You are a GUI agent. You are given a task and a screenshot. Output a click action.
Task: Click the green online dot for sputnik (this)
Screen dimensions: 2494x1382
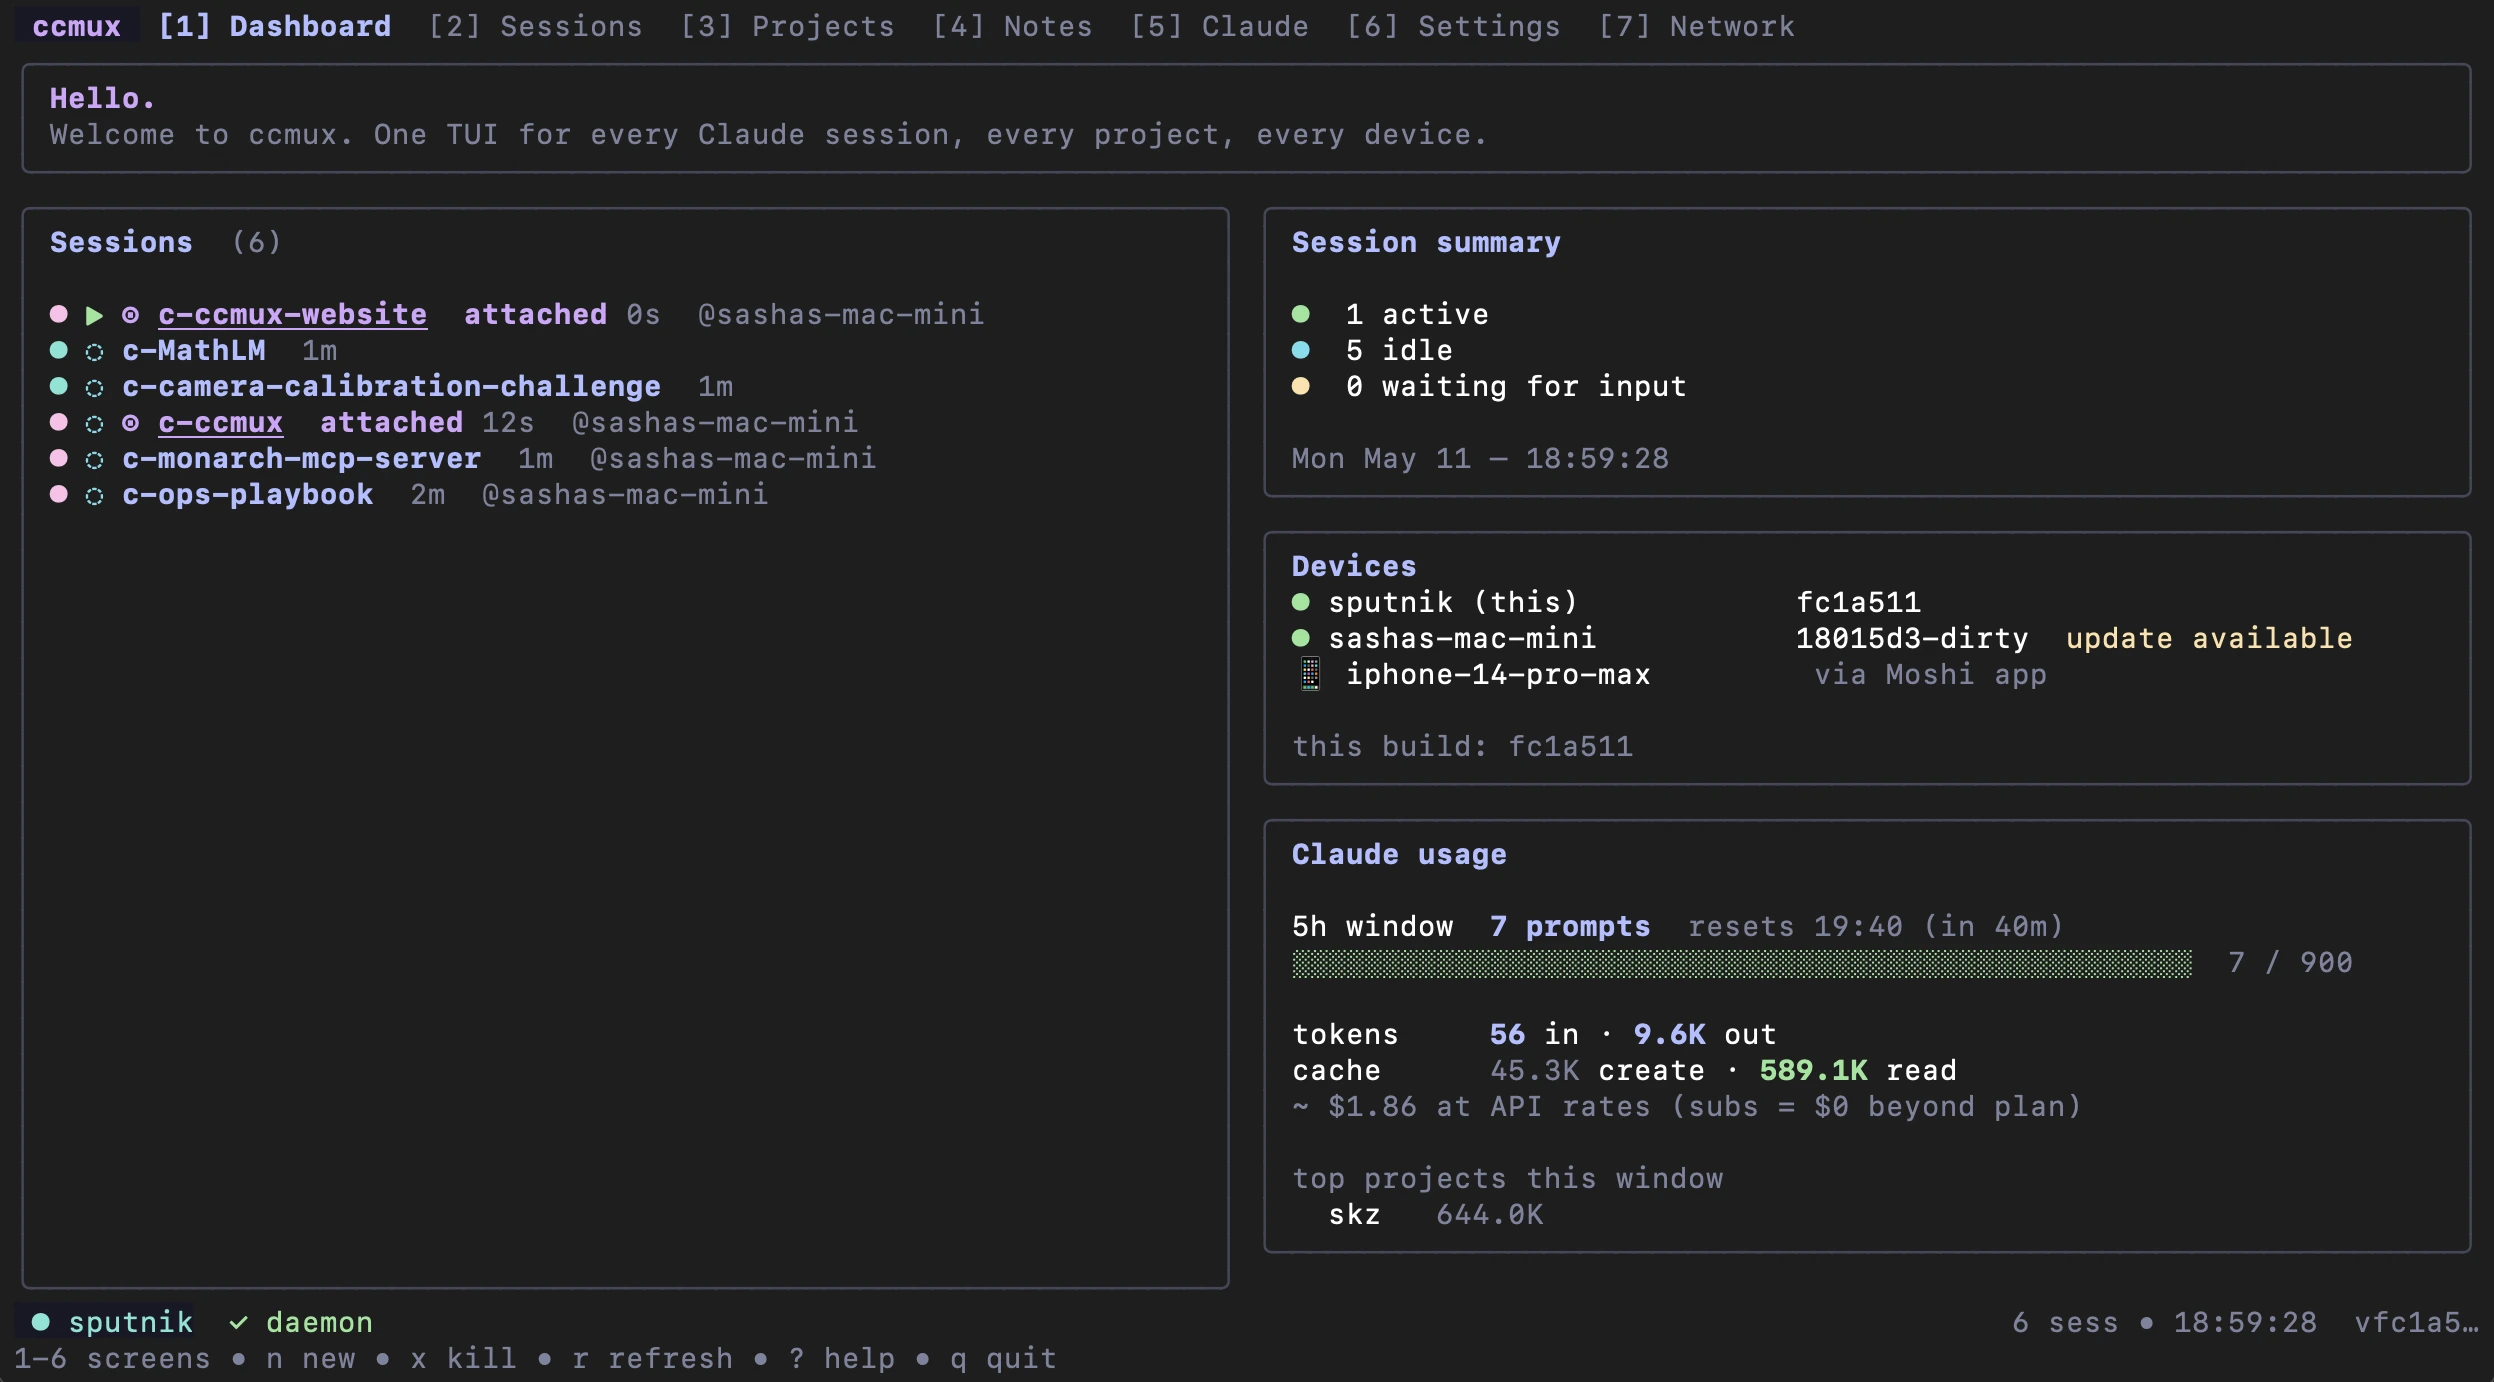click(x=1301, y=602)
